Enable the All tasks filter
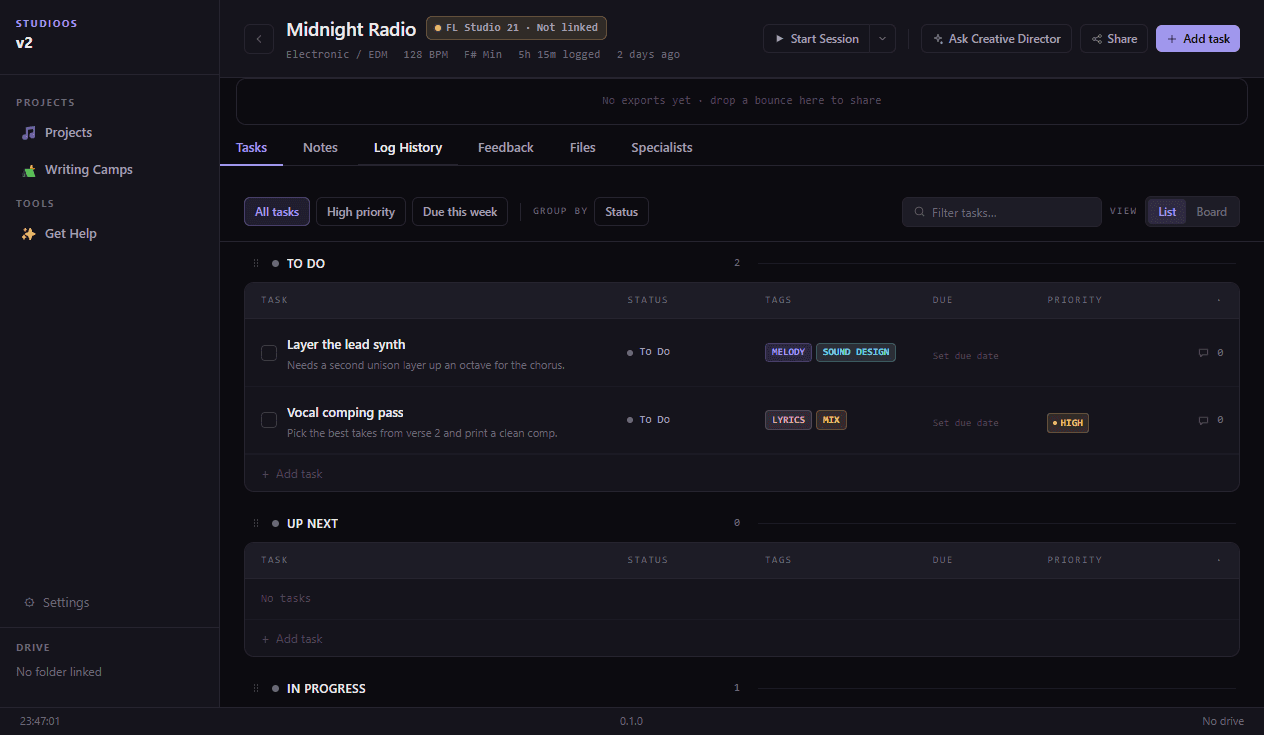The image size is (1264, 735). coord(277,212)
